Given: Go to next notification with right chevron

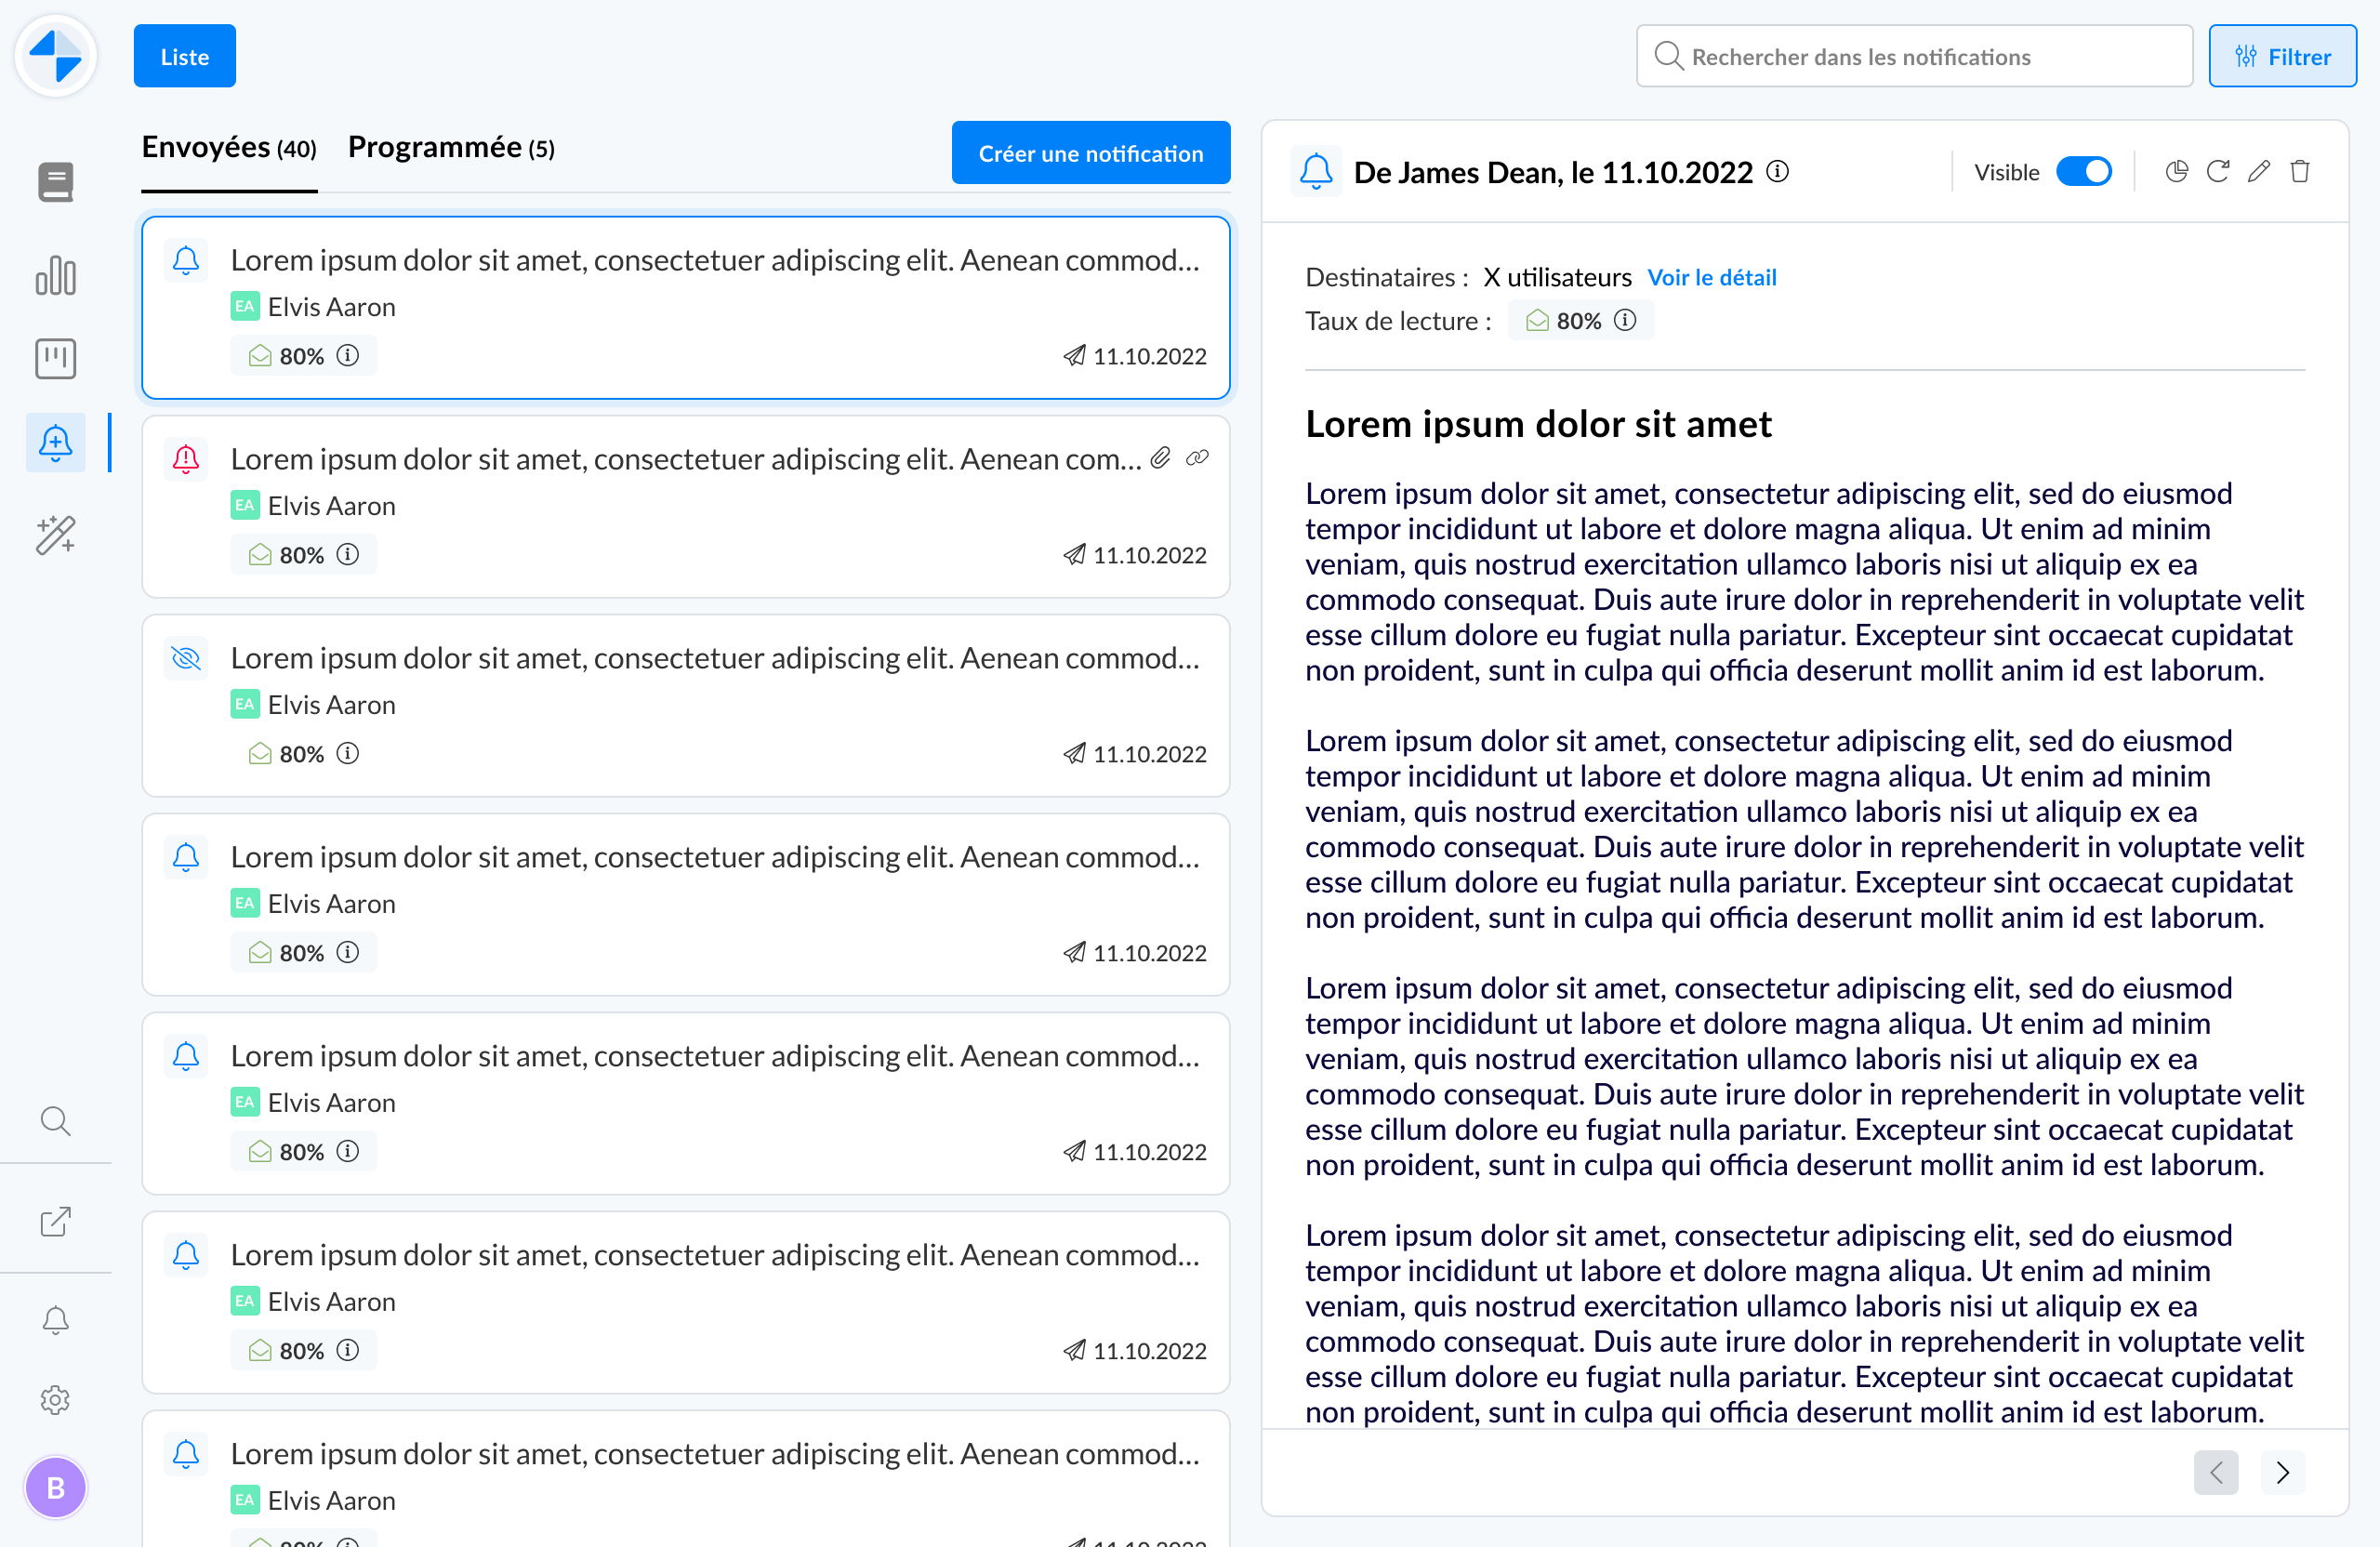Looking at the screenshot, I should (x=2282, y=1472).
